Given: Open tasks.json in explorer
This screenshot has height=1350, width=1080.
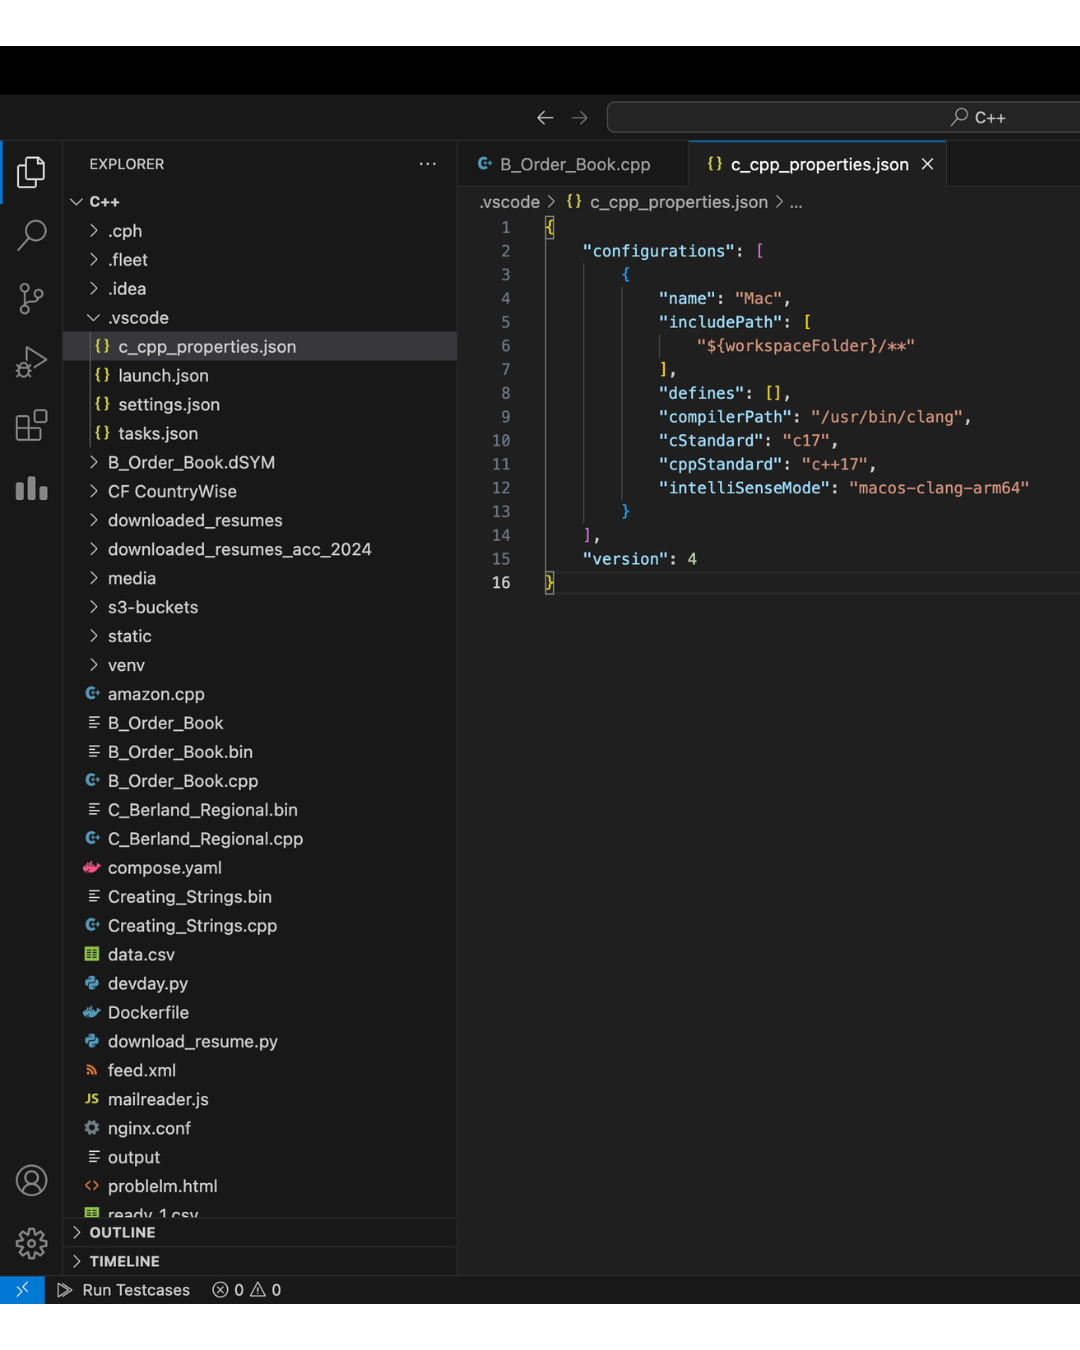Looking at the screenshot, I should point(260,434).
